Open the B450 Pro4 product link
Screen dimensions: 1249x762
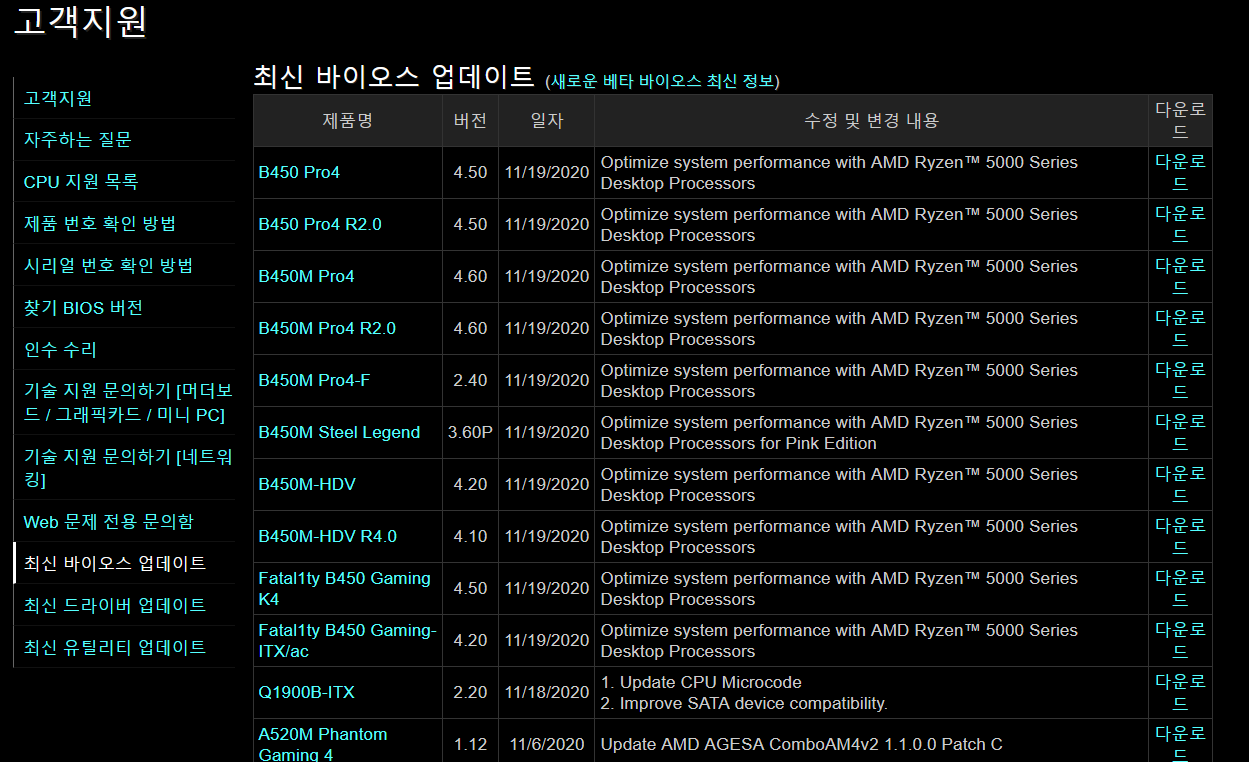[x=299, y=172]
